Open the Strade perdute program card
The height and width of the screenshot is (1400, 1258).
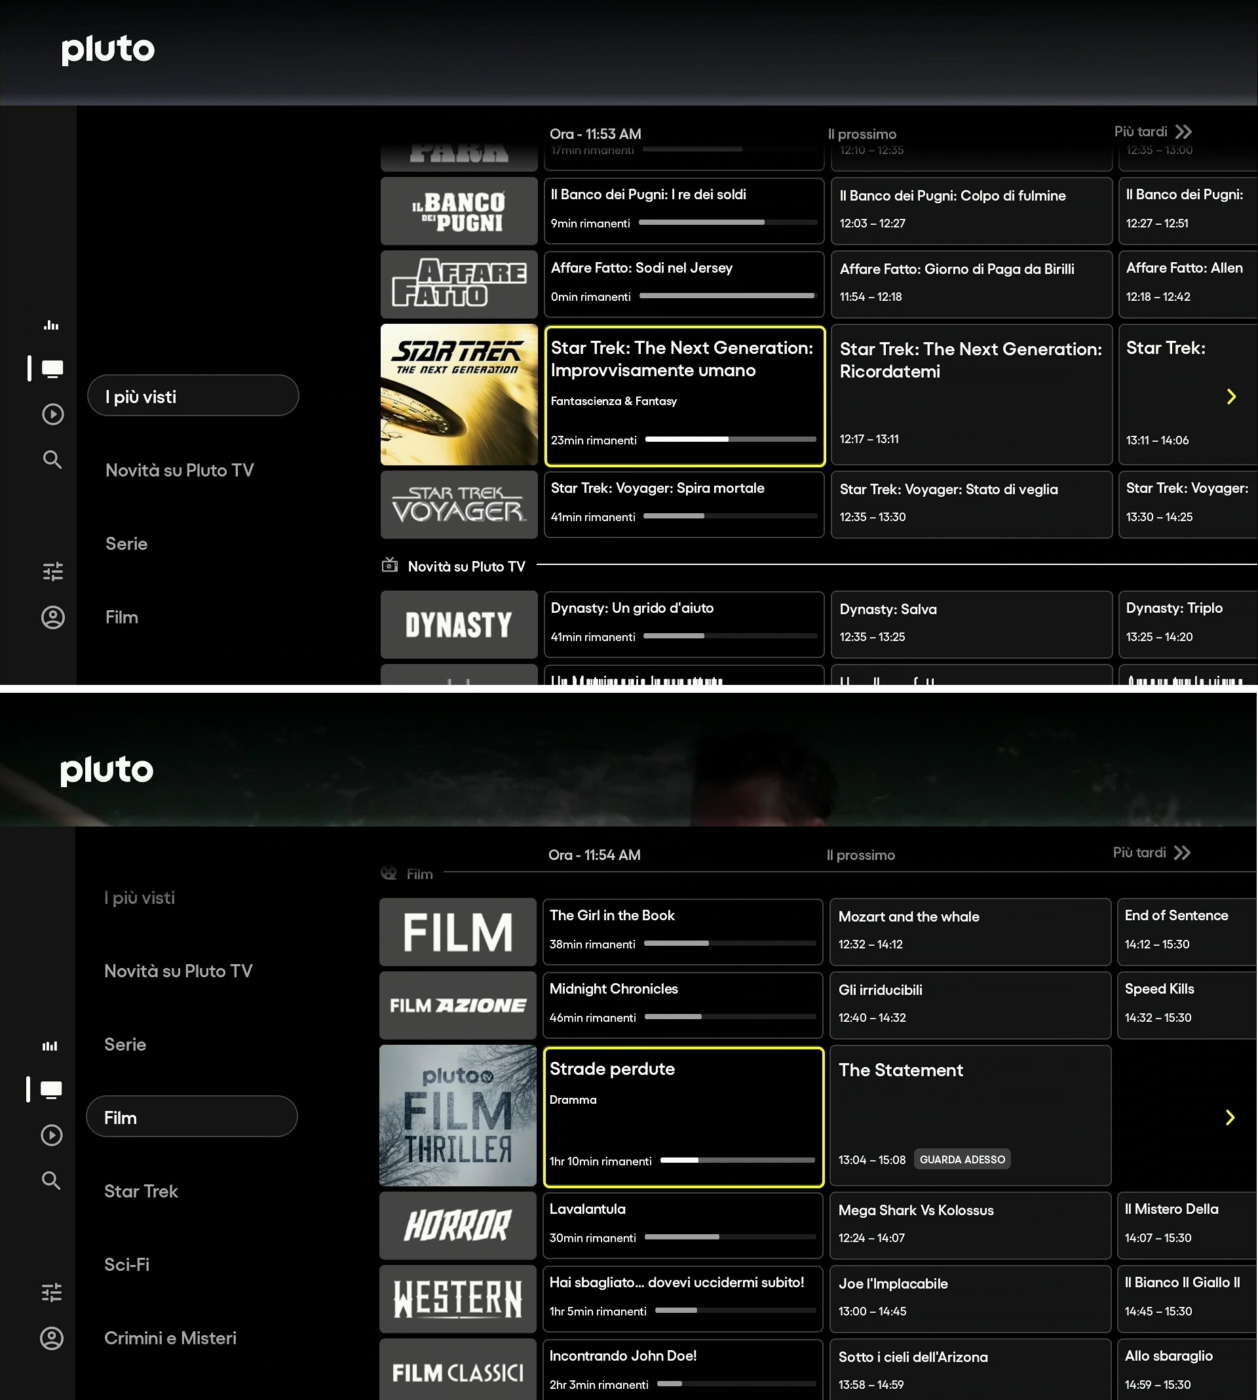pos(684,1117)
